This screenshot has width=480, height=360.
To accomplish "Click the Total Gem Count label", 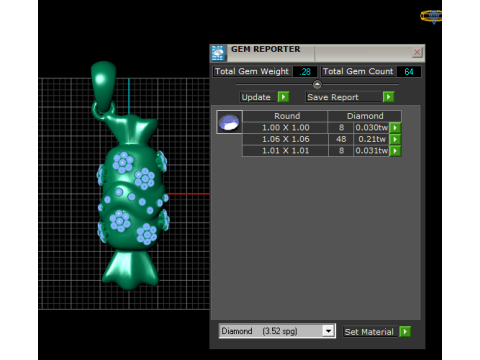I will [x=358, y=71].
